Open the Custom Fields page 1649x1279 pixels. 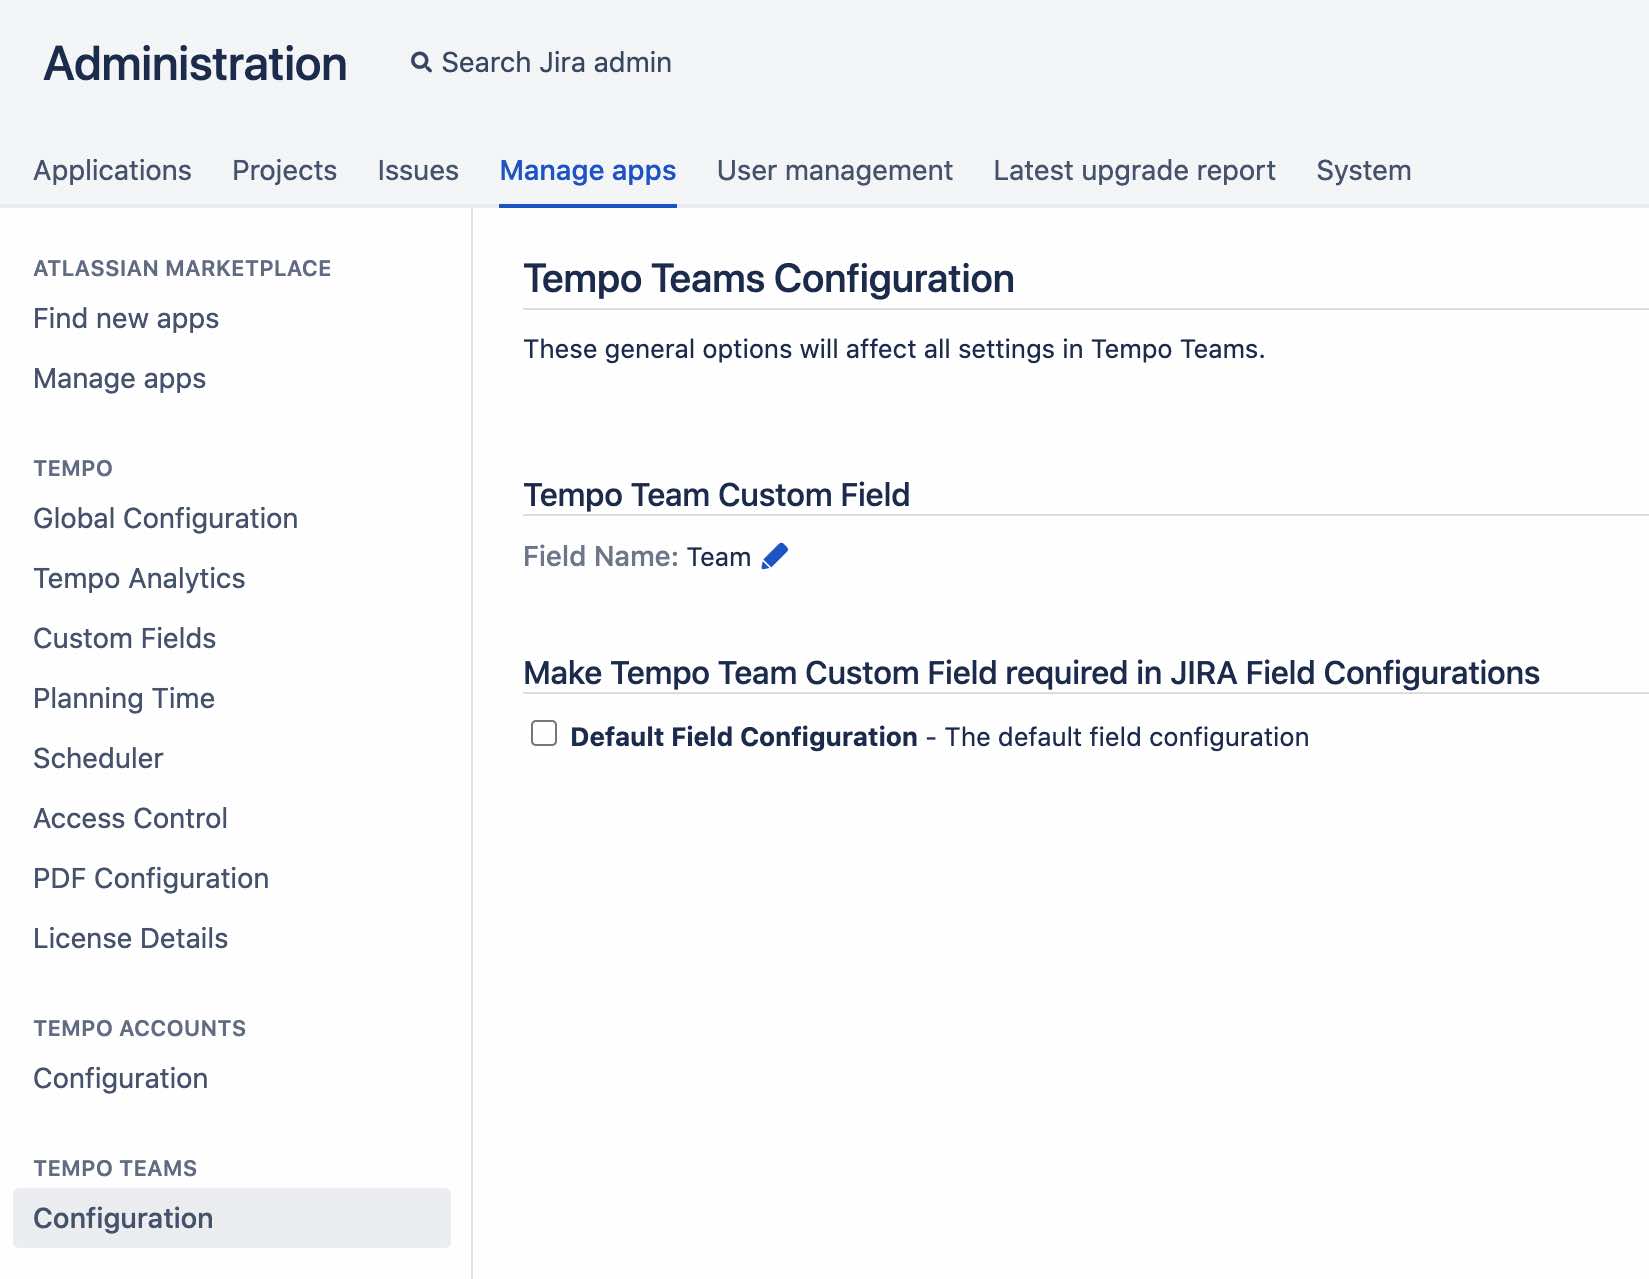tap(124, 639)
